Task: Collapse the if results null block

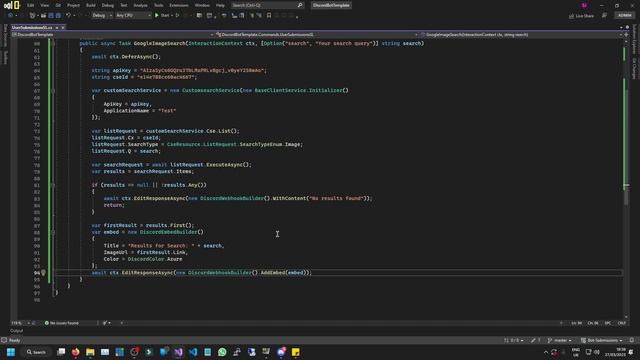Action: [x=53, y=185]
